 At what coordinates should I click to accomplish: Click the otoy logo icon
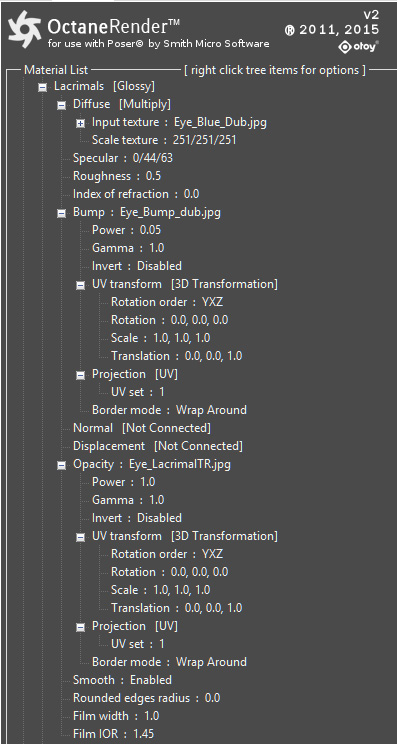[x=359, y=46]
